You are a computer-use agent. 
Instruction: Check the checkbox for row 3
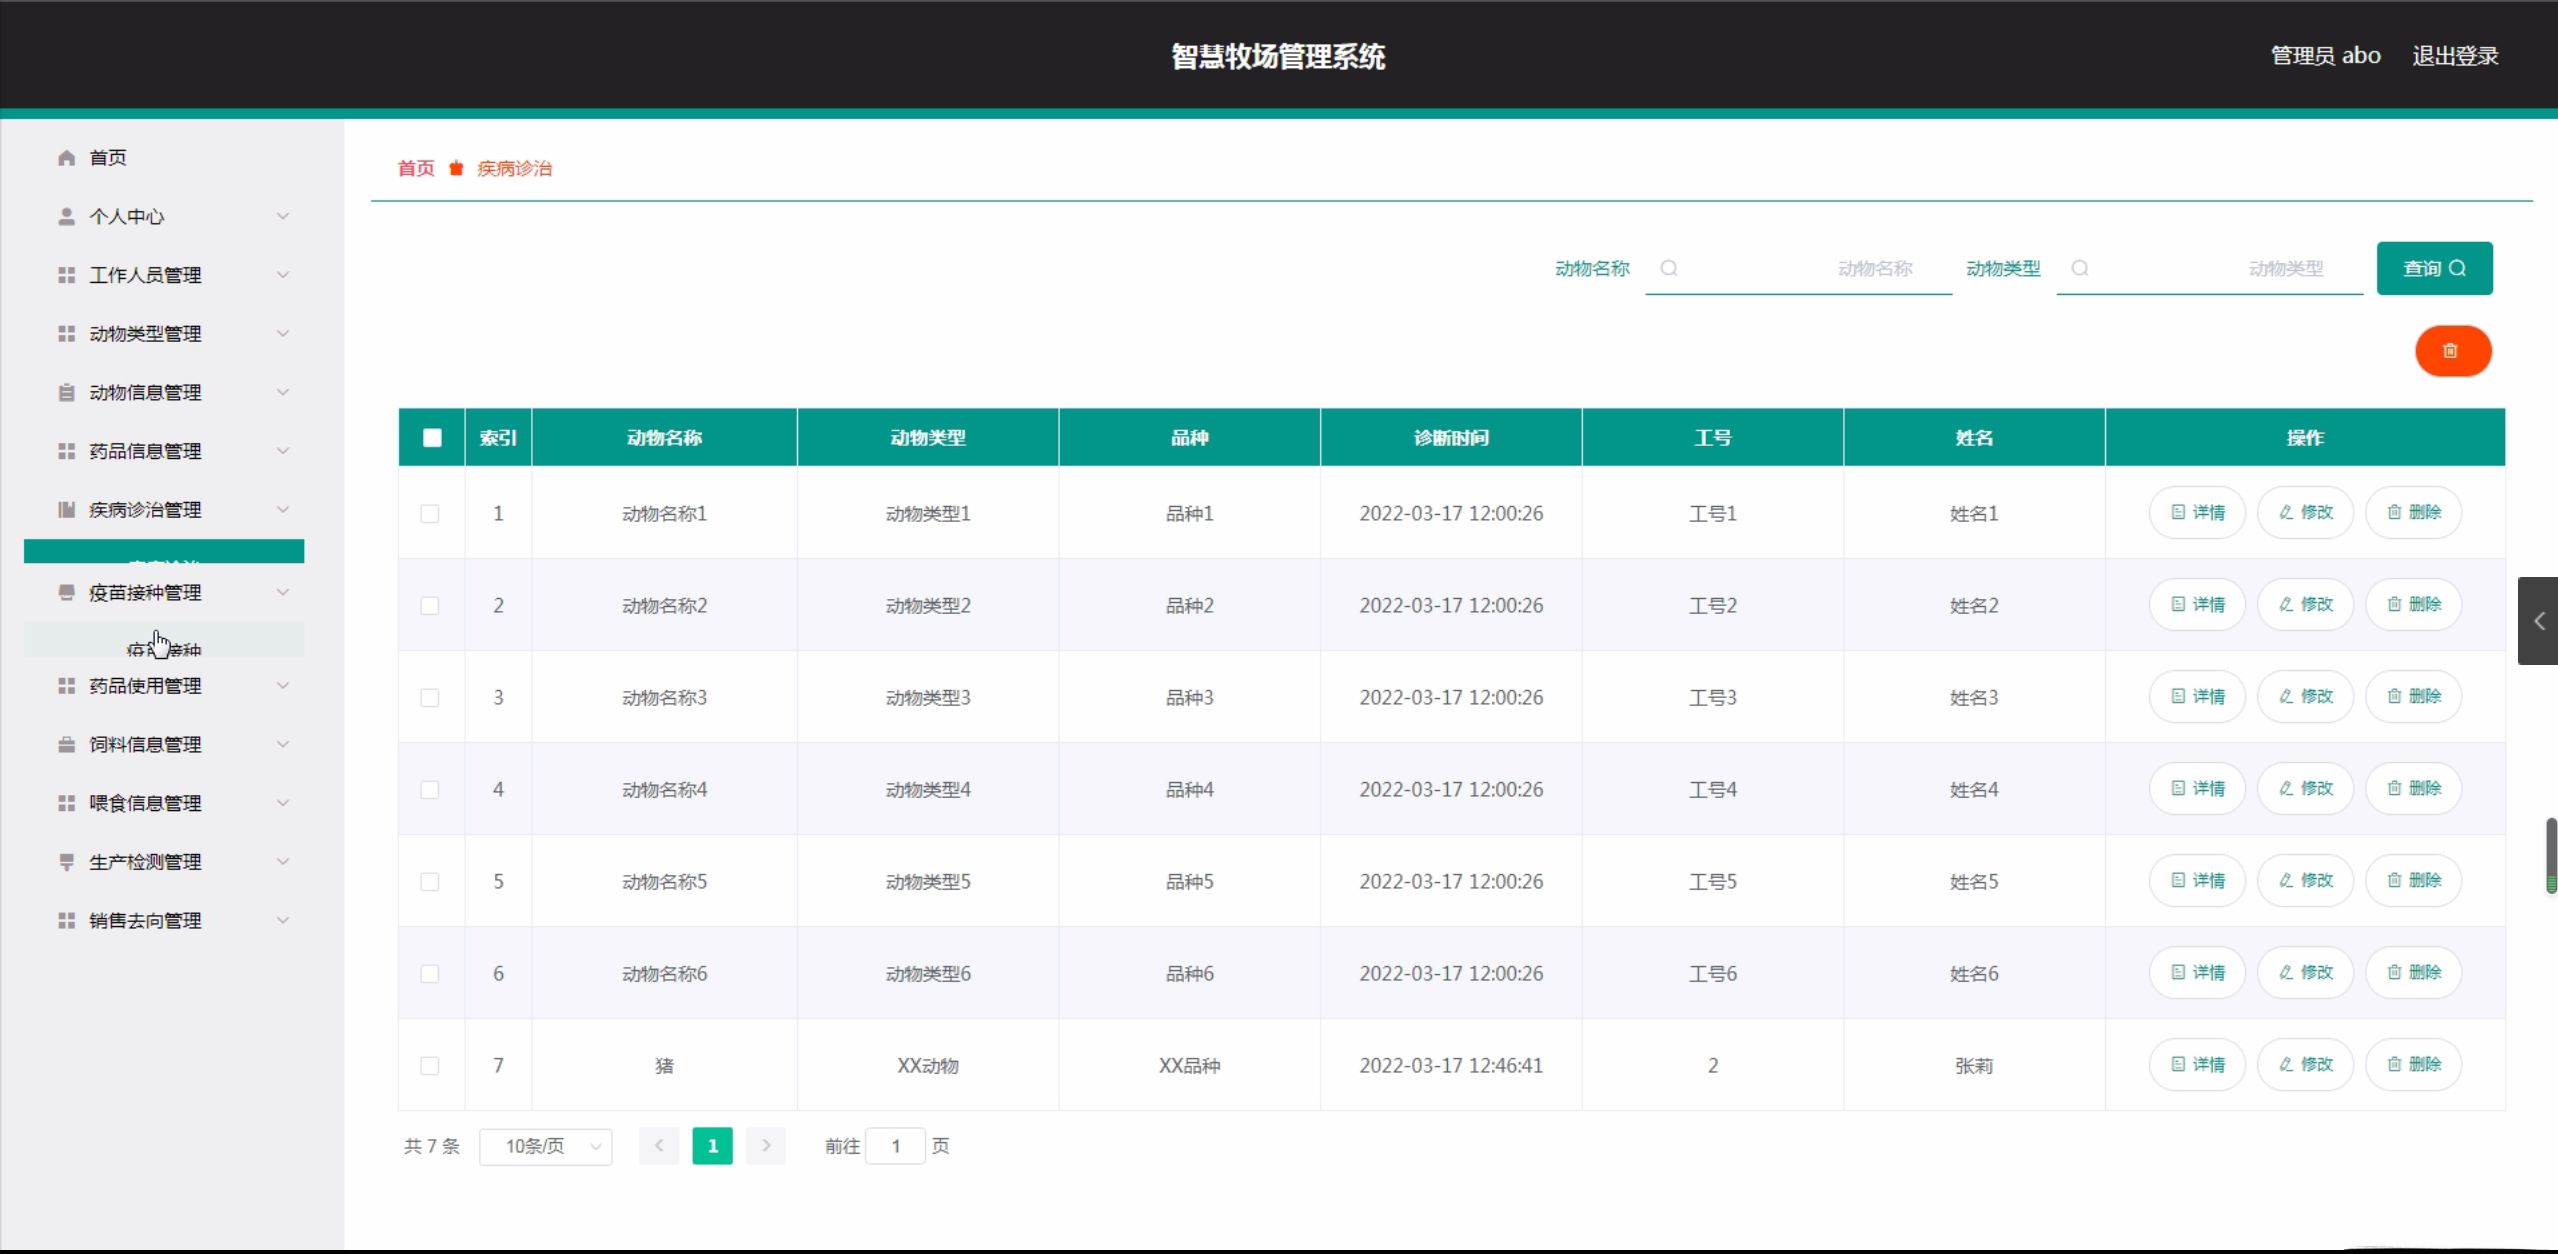coord(430,697)
